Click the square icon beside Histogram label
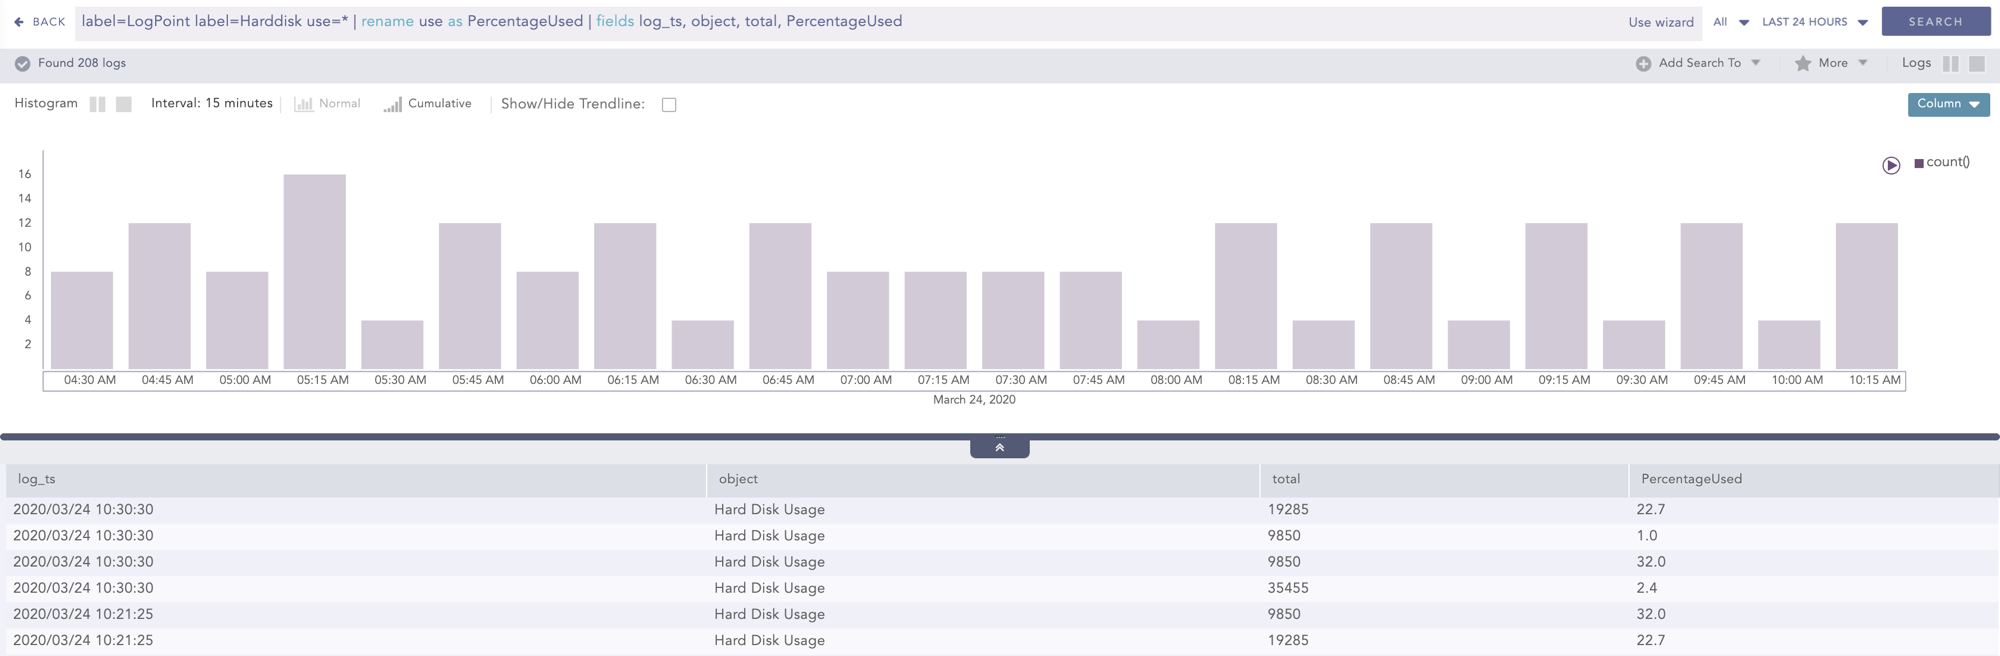The height and width of the screenshot is (656, 2000). coord(124,104)
